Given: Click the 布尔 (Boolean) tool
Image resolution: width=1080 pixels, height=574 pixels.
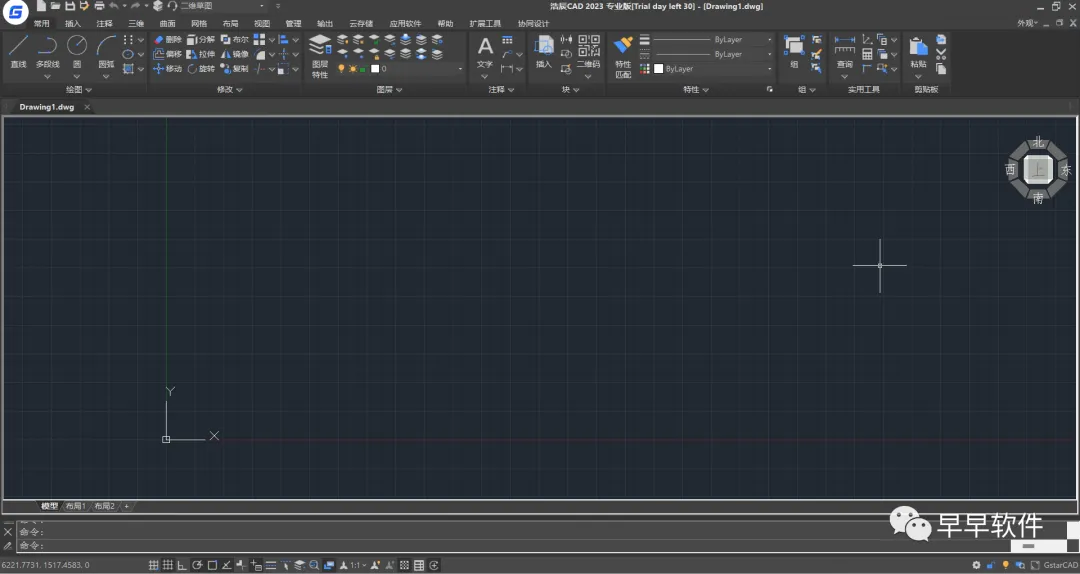Looking at the screenshot, I should (235, 40).
